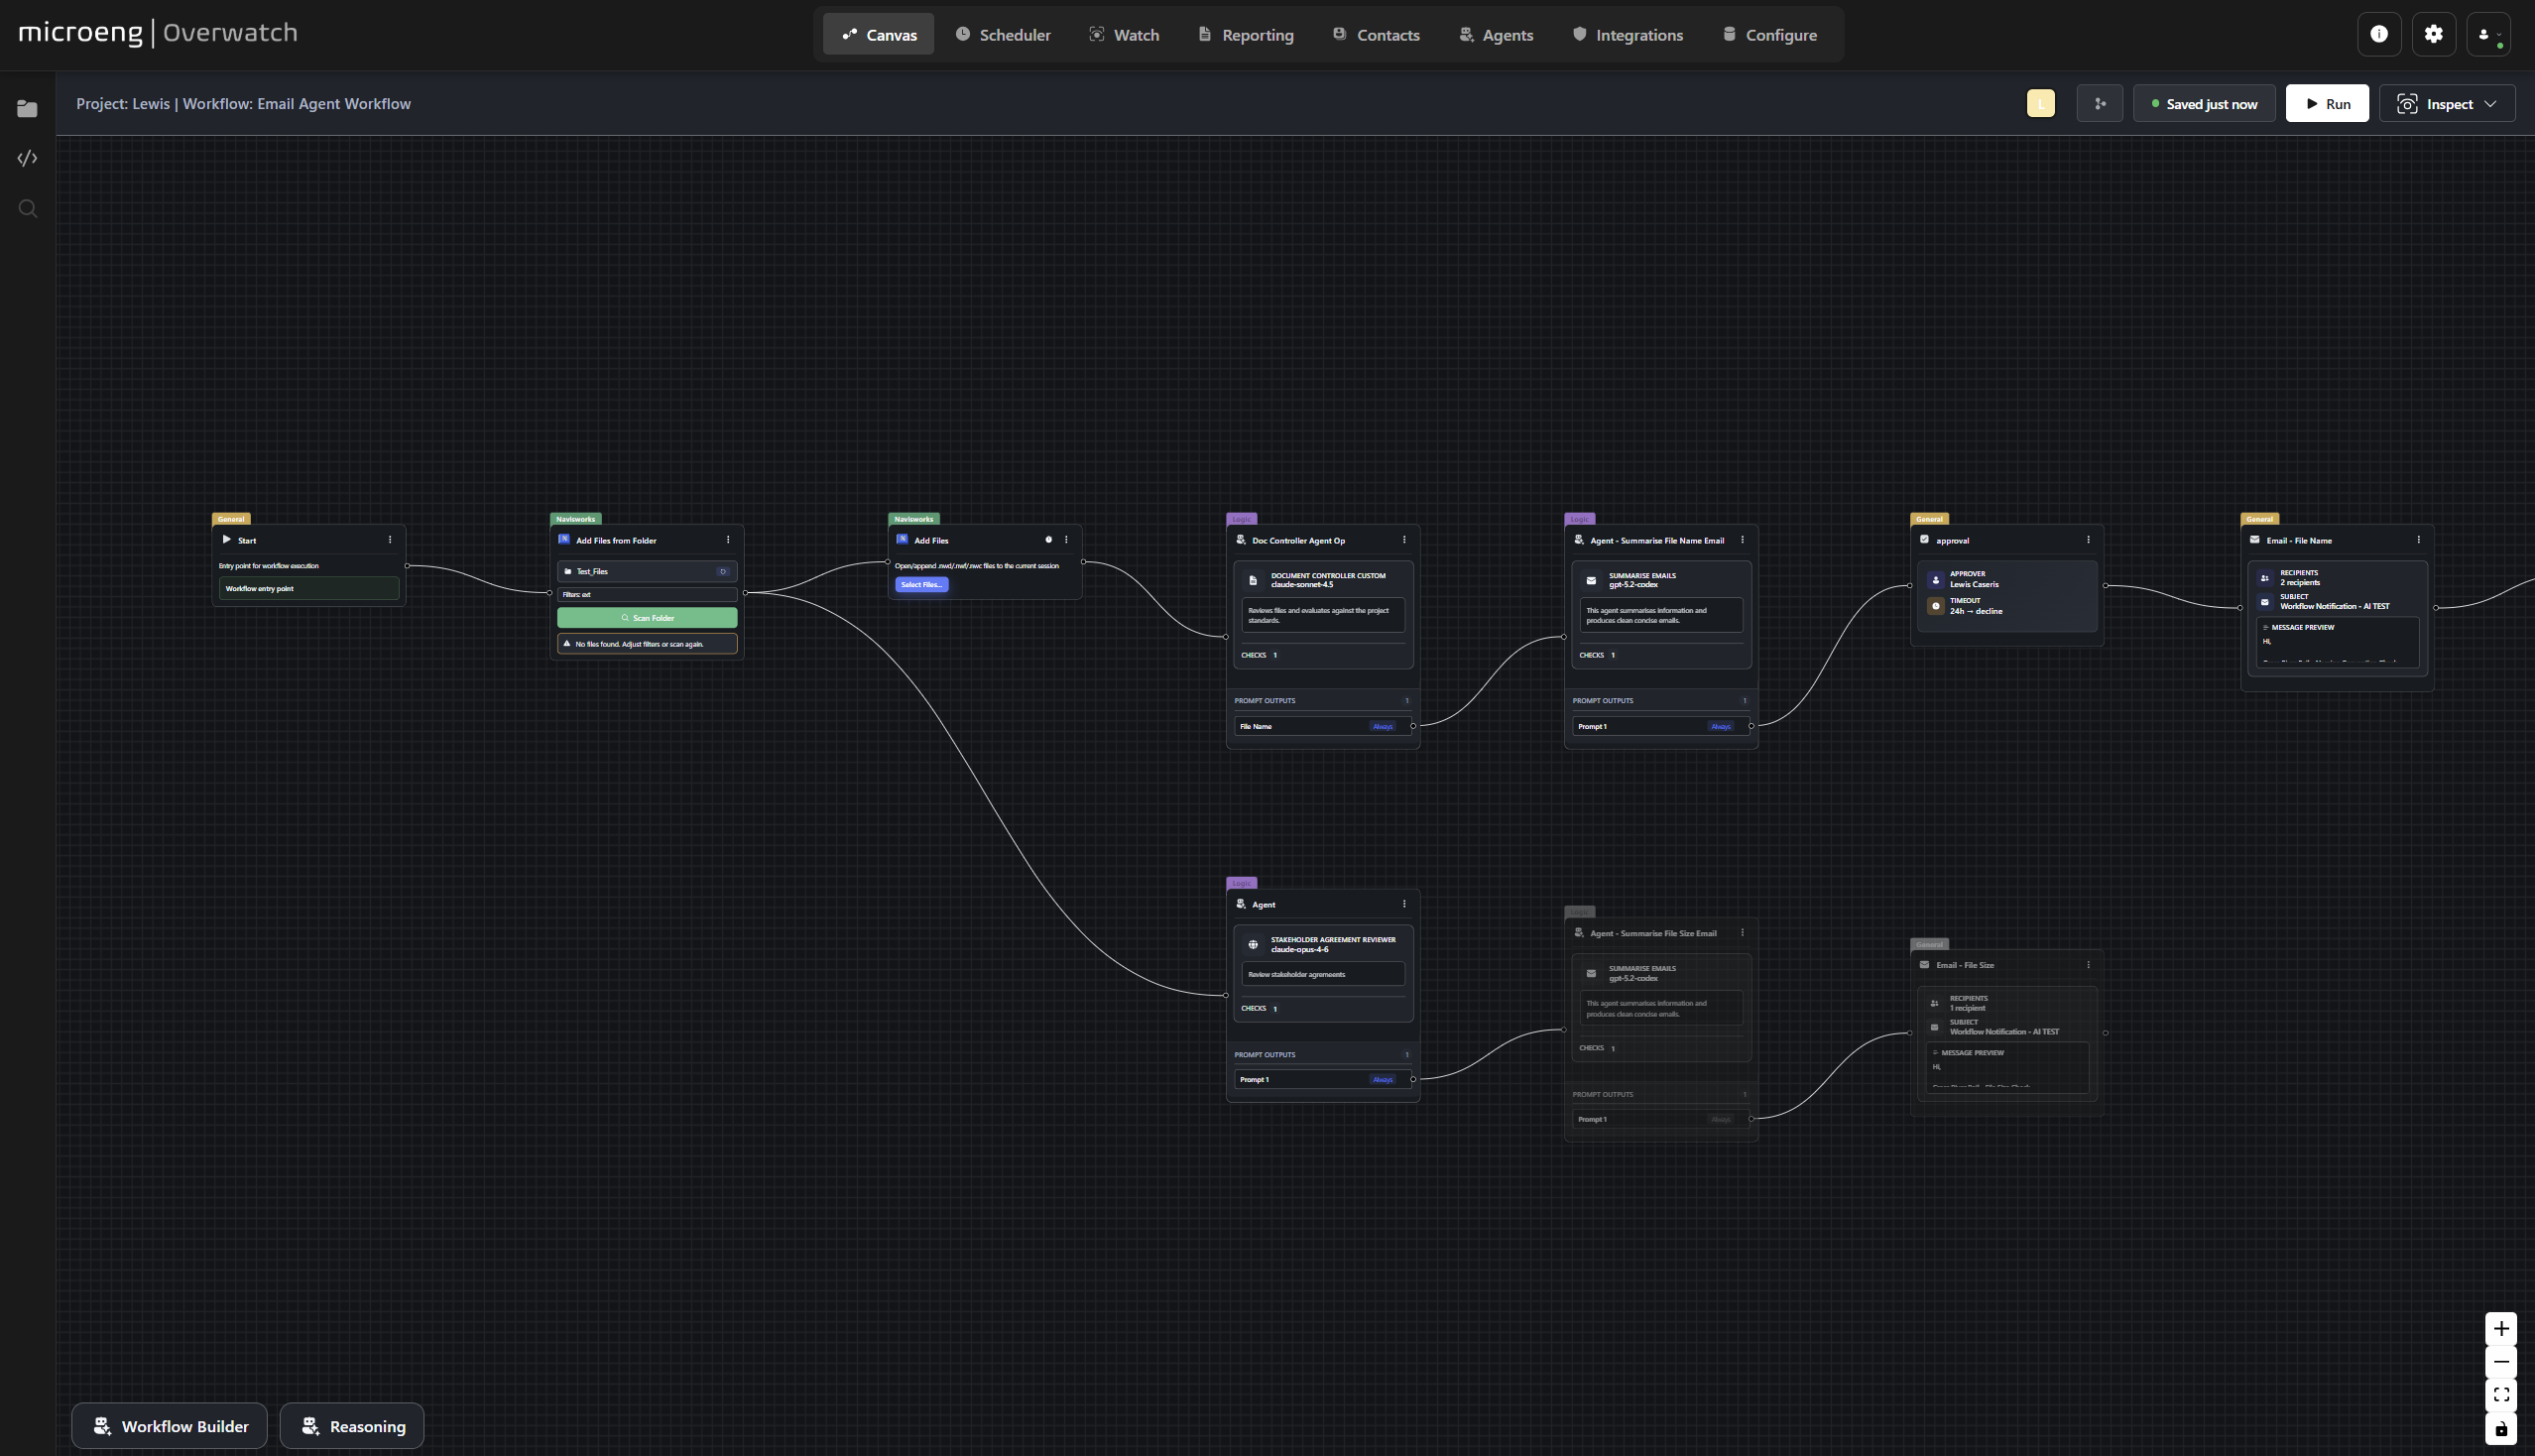
Task: Open the Integrations tab
Action: pos(1627,35)
